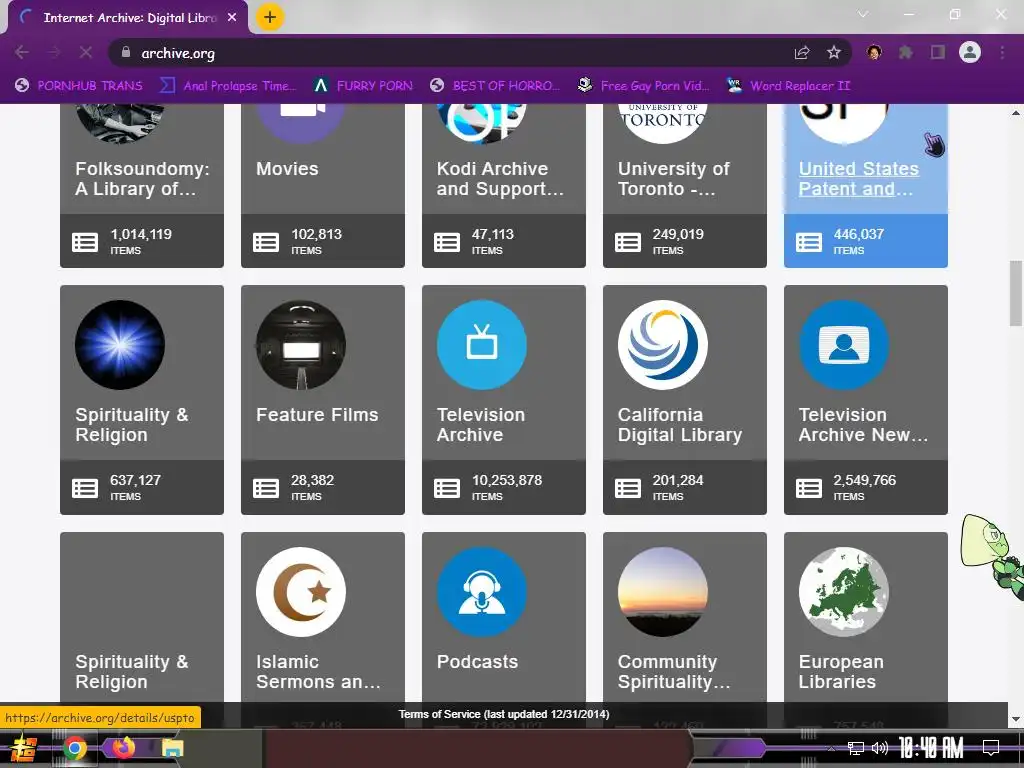Screen dimensions: 1024x768
Task: Open the University of Toronto collection title
Action: click(673, 178)
